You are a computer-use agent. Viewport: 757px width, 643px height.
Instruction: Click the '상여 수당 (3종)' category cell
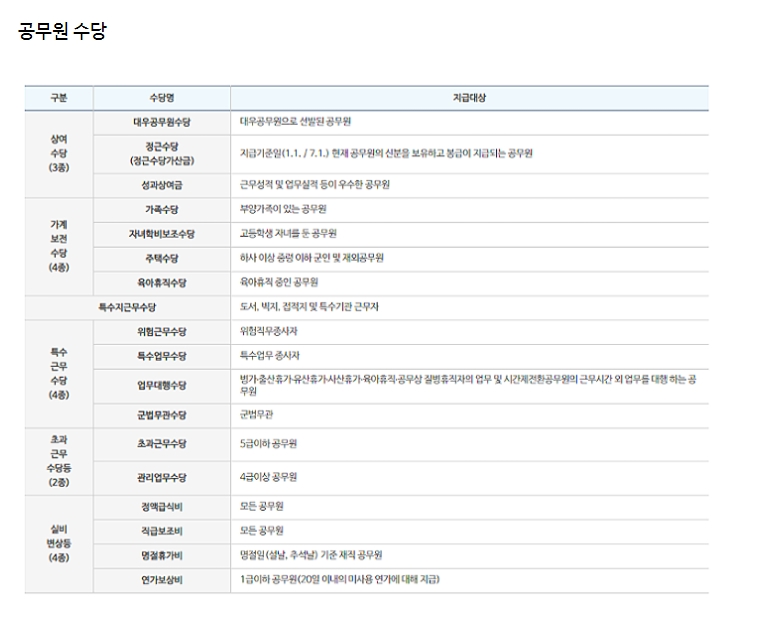pos(59,154)
